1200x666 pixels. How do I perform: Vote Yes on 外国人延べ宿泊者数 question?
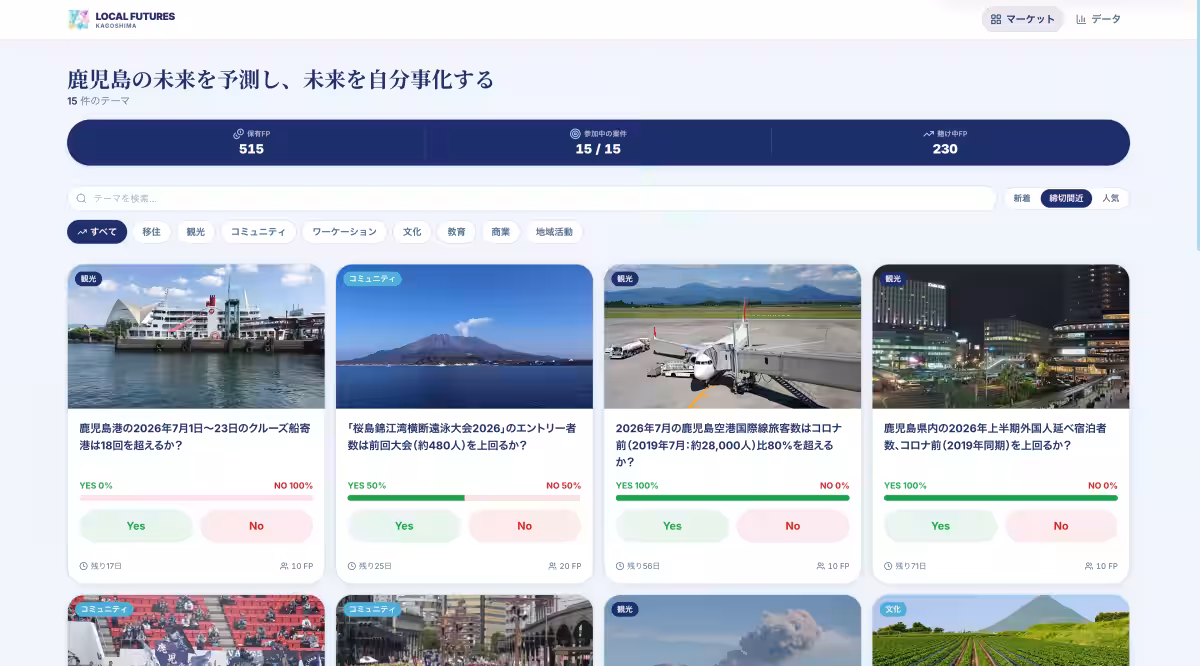[941, 526]
